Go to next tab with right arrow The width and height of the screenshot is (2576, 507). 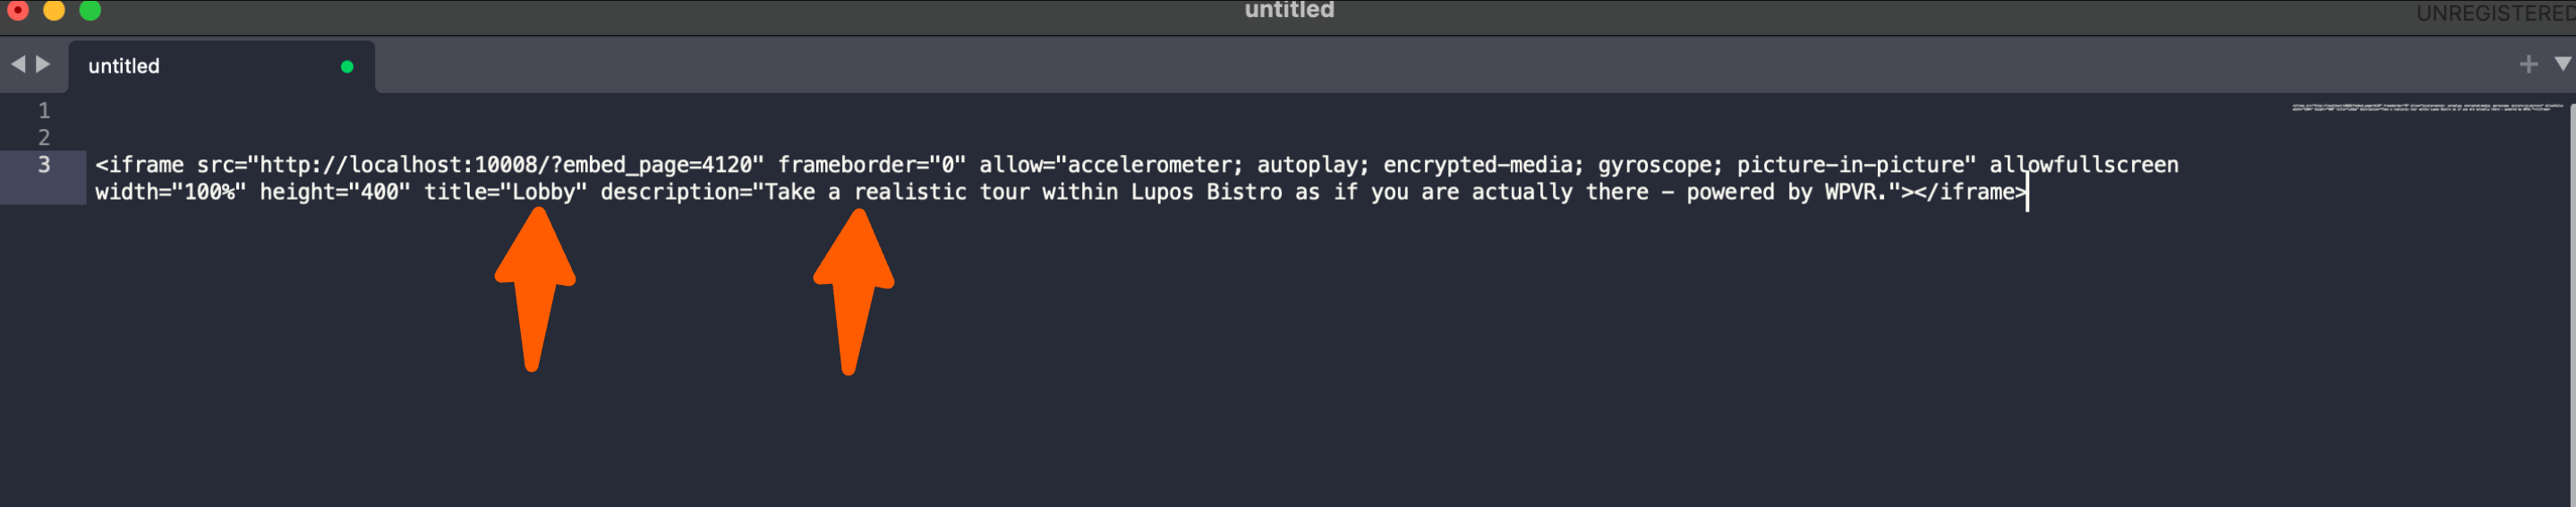pos(43,65)
